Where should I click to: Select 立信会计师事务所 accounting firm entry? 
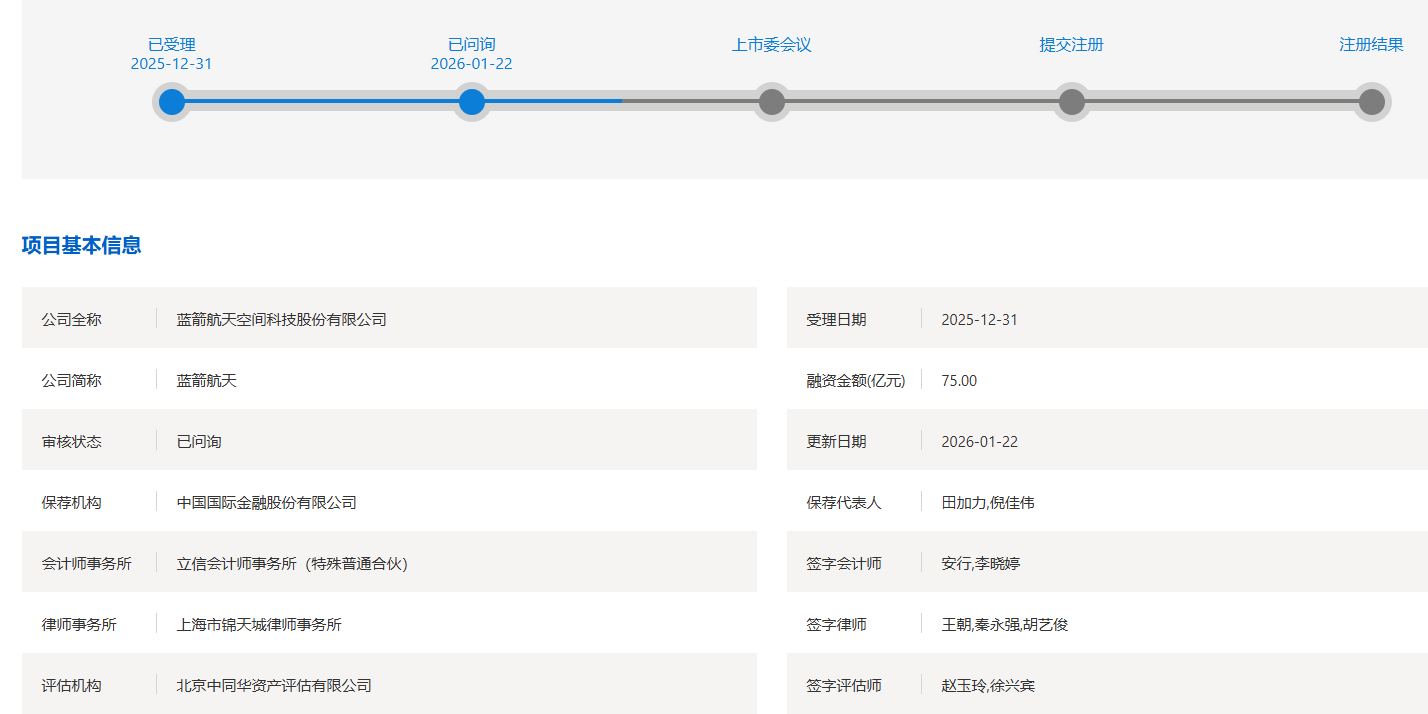pos(292,562)
